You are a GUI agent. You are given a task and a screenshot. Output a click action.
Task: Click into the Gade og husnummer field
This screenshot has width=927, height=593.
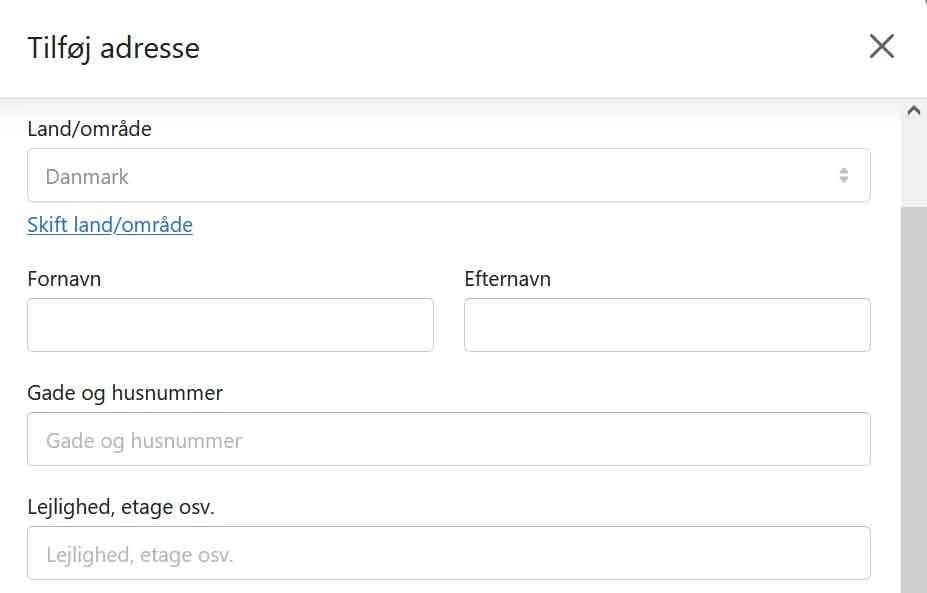pos(449,439)
